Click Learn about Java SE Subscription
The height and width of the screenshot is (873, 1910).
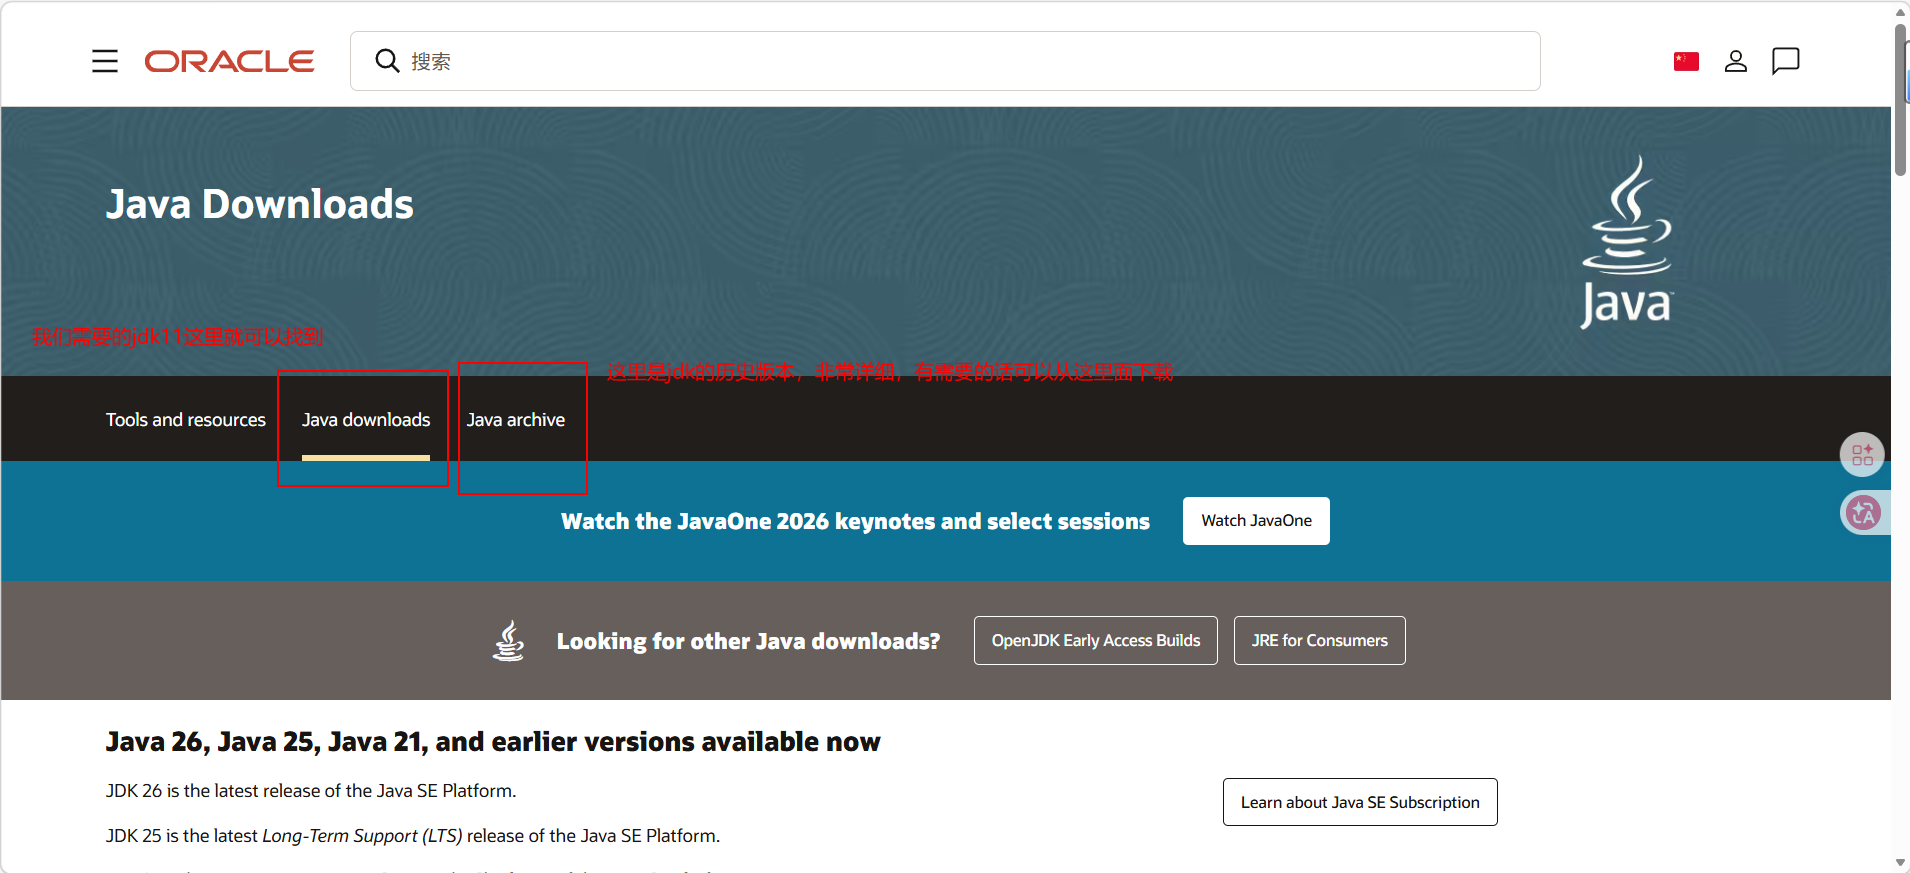click(x=1360, y=802)
